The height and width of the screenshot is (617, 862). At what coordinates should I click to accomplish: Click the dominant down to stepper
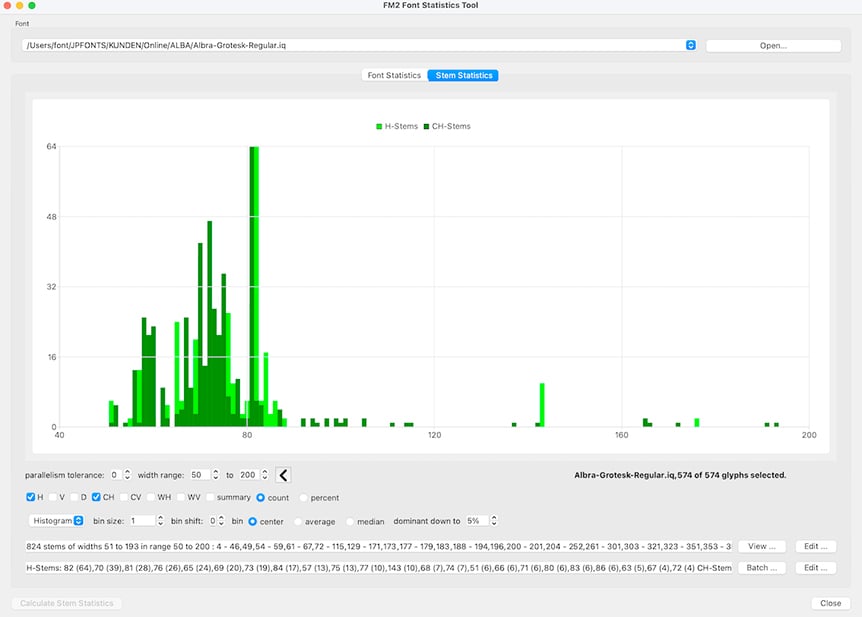tap(494, 521)
